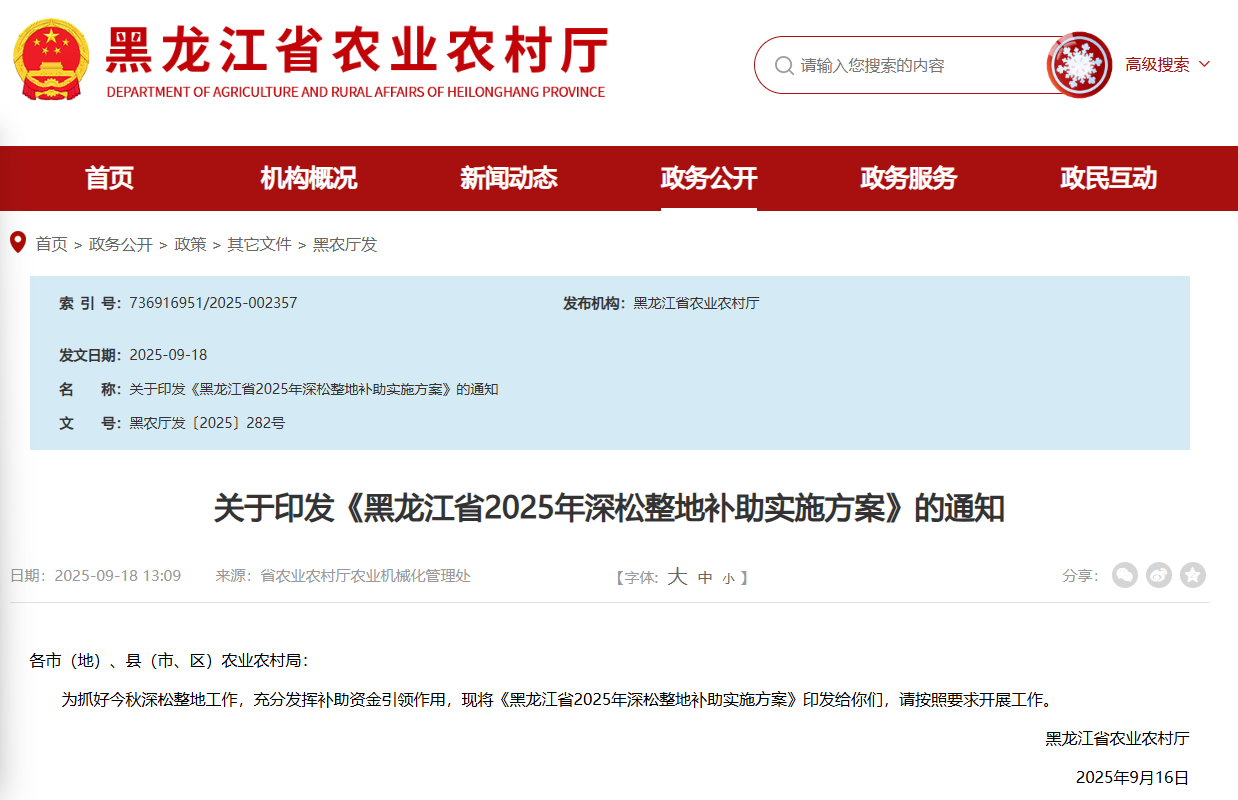Set font size to large (大)
The image size is (1238, 800).
677,577
